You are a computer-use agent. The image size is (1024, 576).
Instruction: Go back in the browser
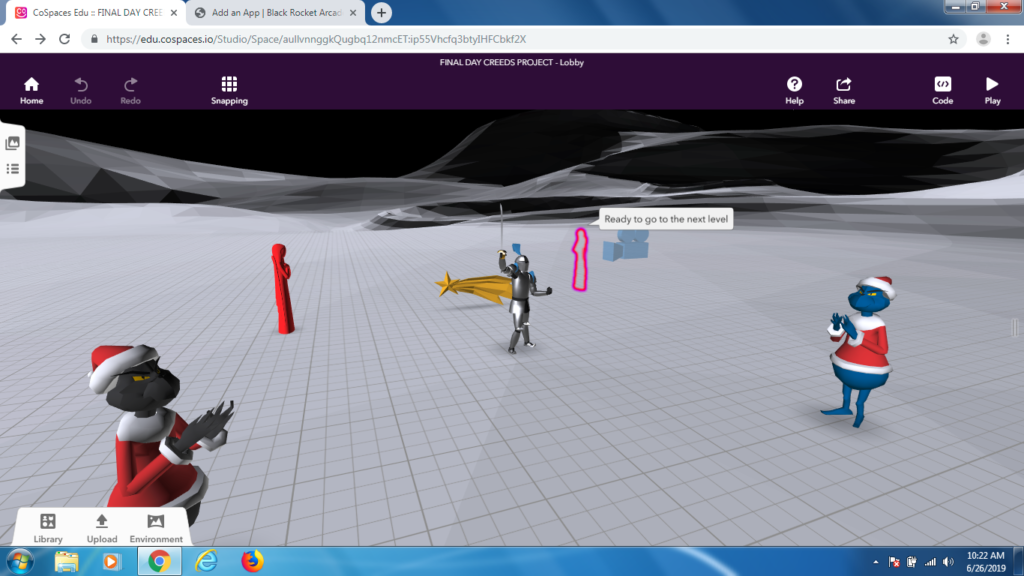[x=16, y=39]
